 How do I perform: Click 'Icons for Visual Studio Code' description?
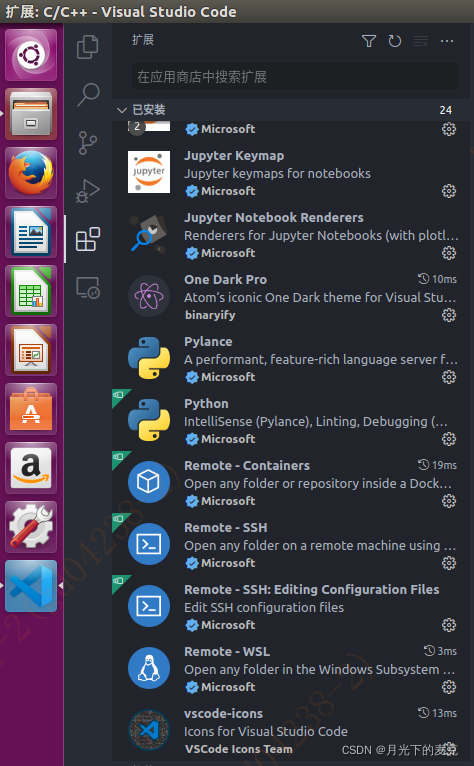[266, 732]
